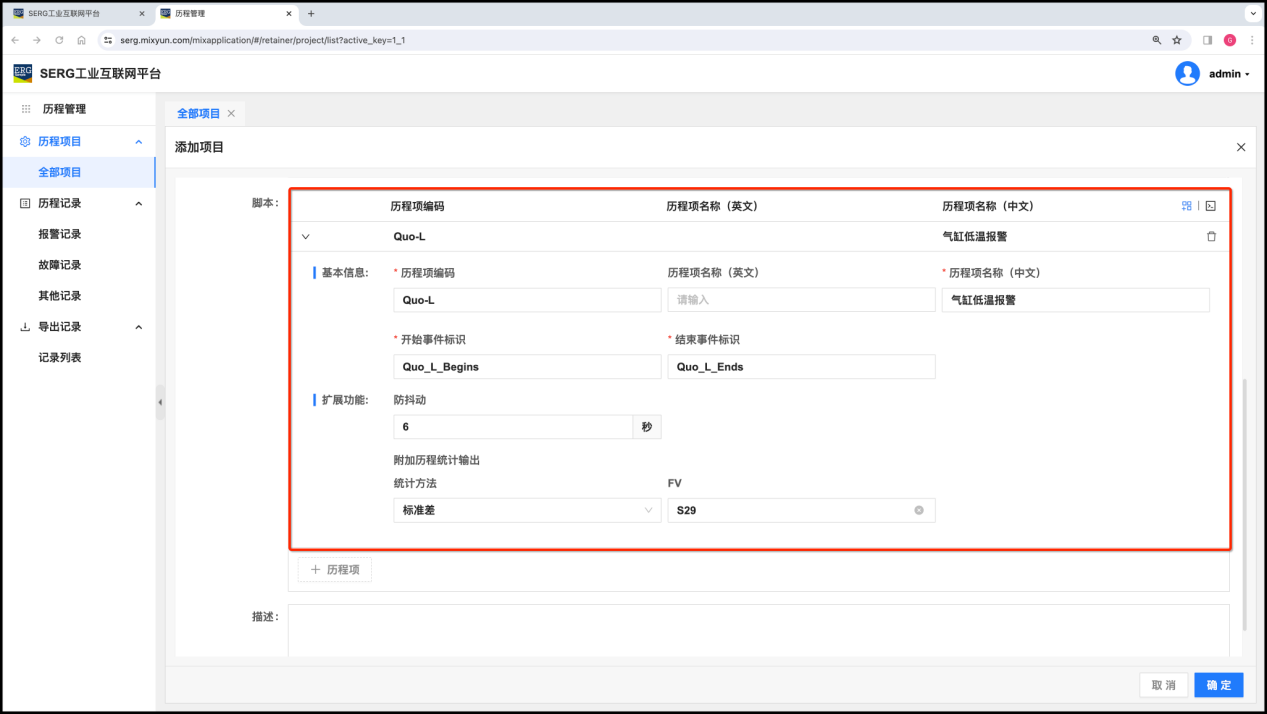Open the 统计方法 dropdown showing 标准差

527,510
